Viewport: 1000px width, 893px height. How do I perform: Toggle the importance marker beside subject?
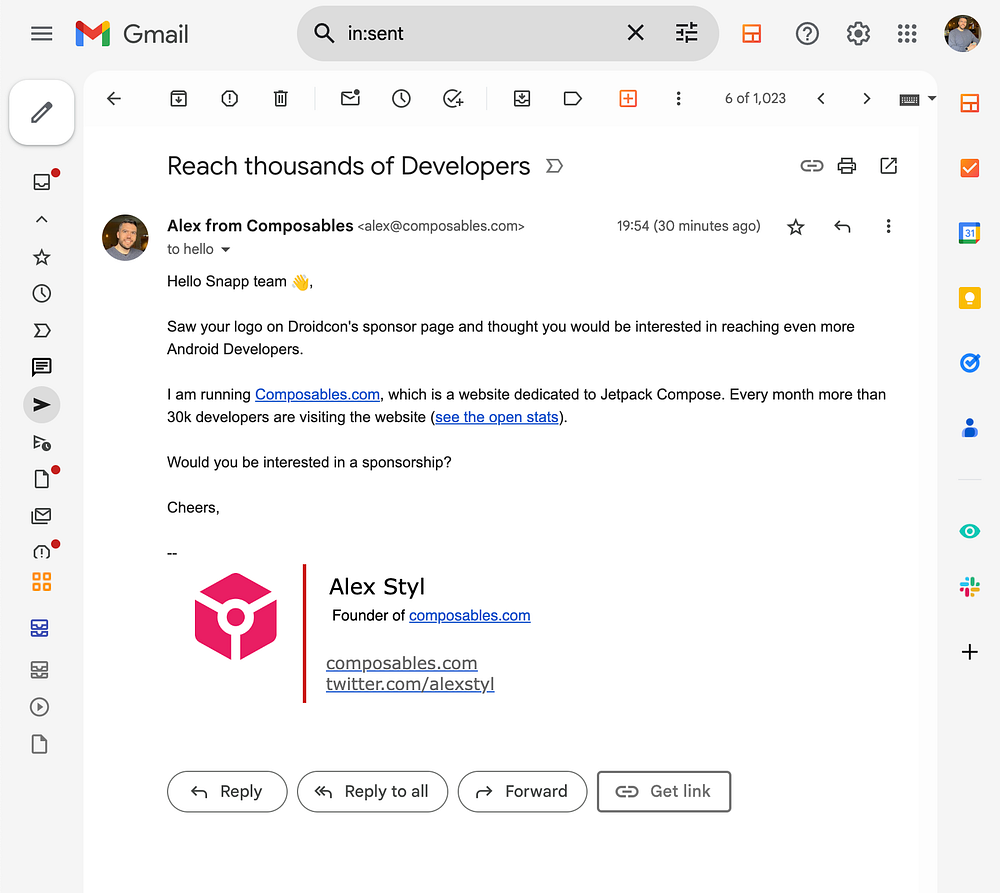click(x=554, y=166)
